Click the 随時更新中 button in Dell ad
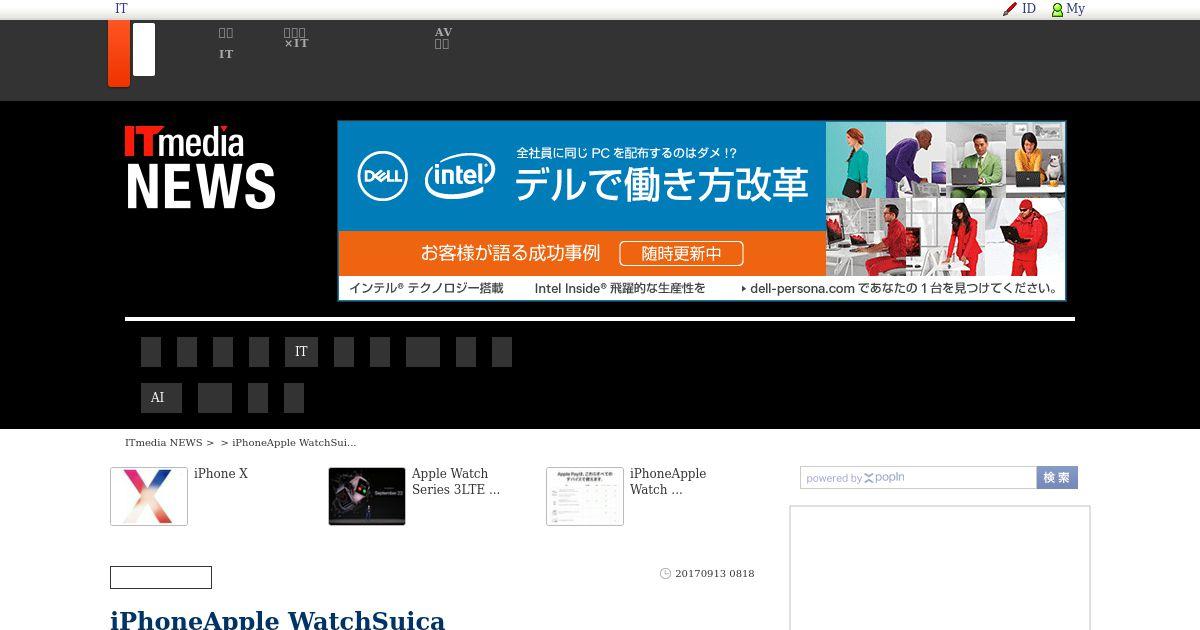The width and height of the screenshot is (1200, 630). pyautogui.click(x=682, y=253)
